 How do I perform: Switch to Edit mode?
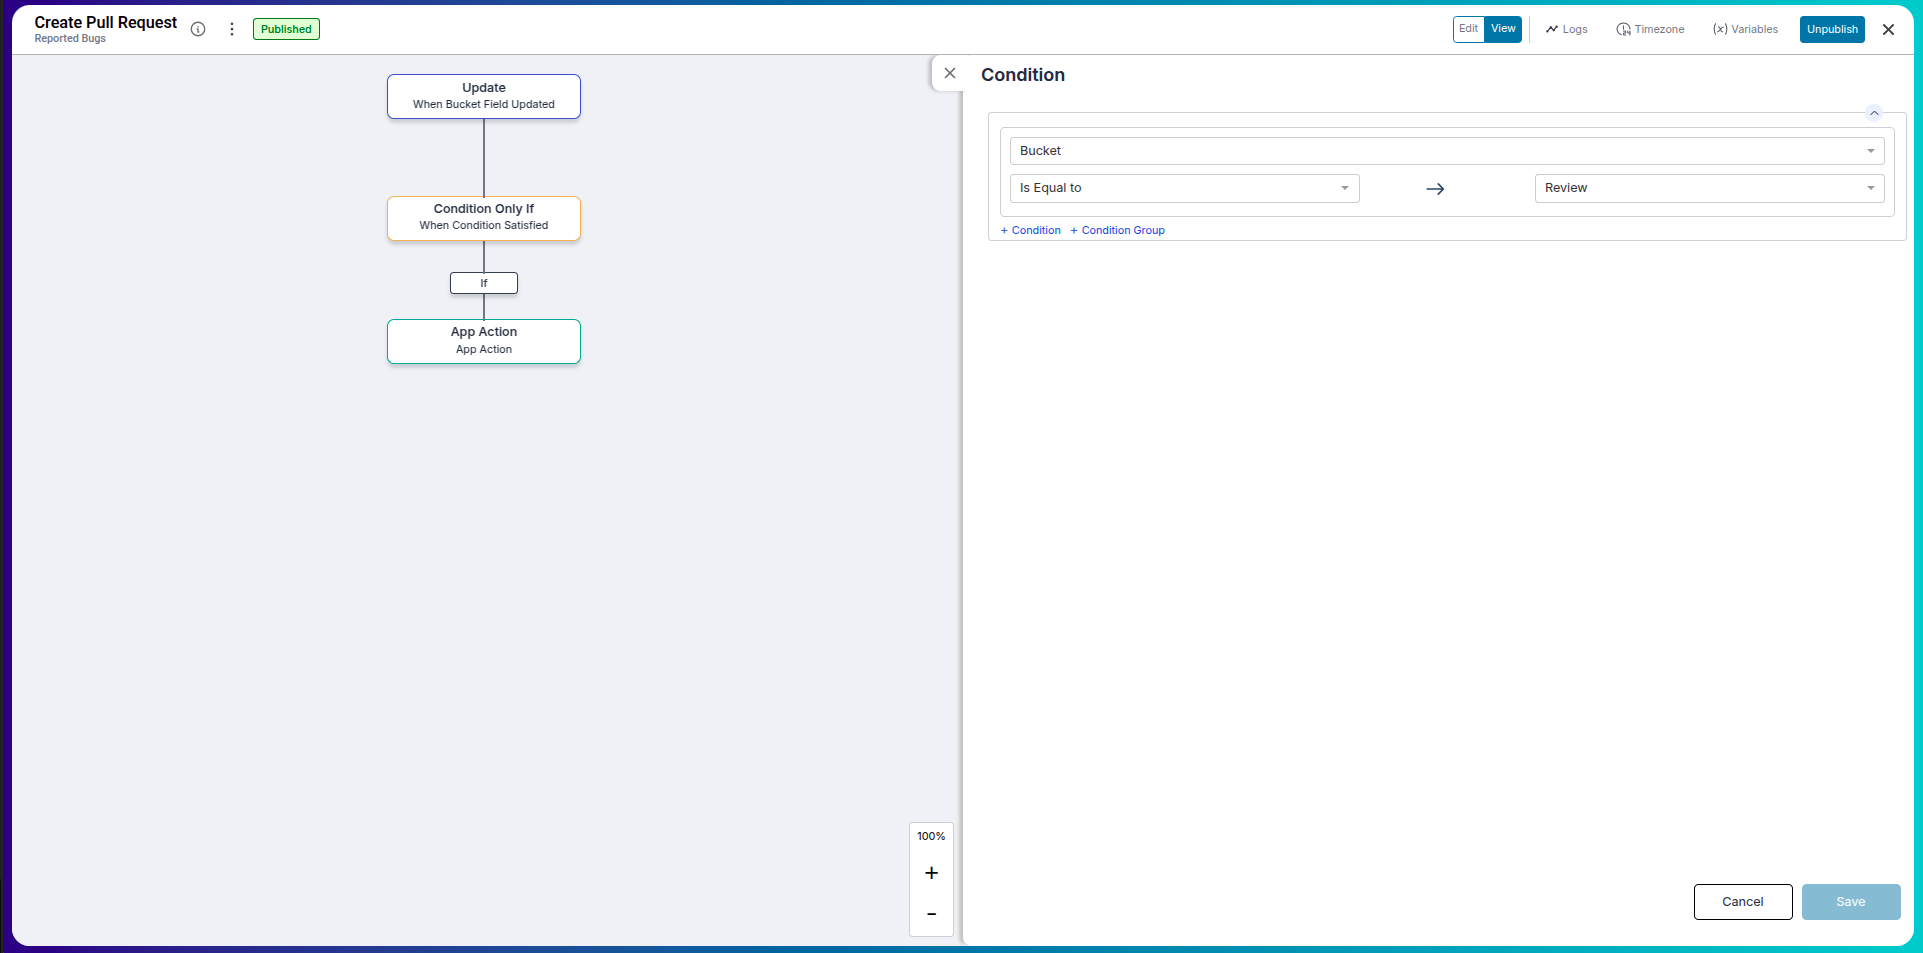pyautogui.click(x=1468, y=29)
